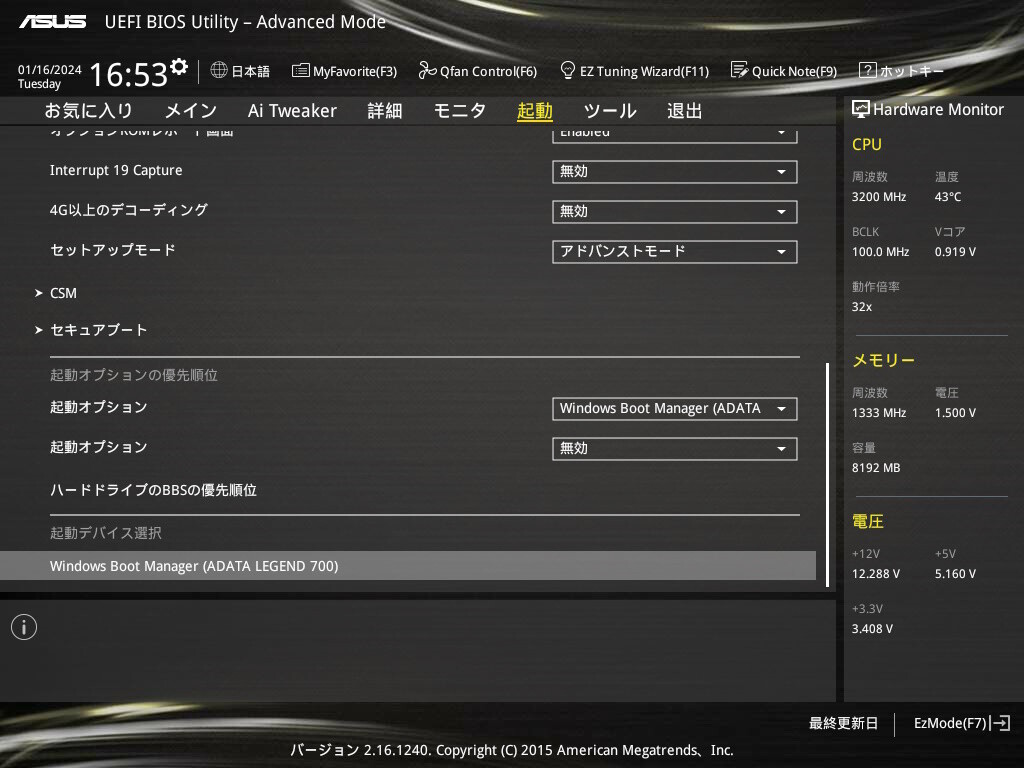Click the セットアップモード label

(x=113, y=250)
